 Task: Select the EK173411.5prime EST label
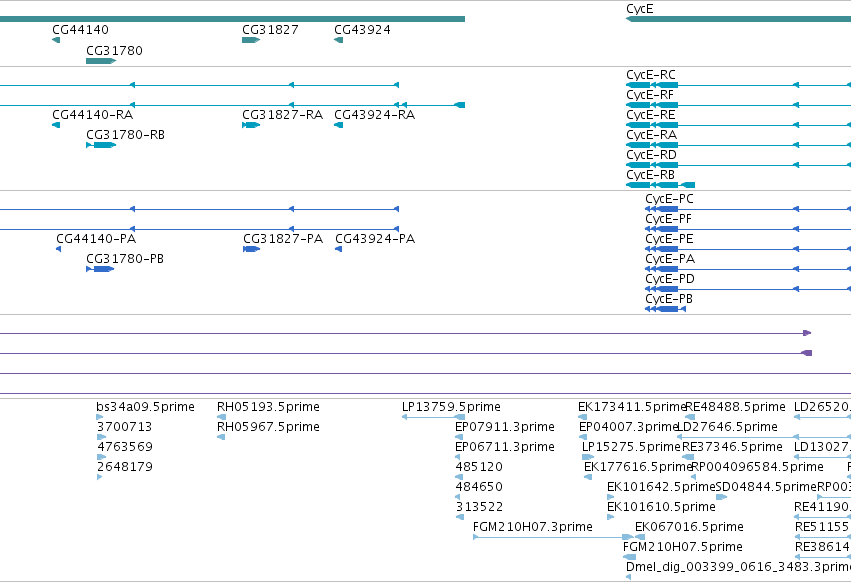[632, 407]
